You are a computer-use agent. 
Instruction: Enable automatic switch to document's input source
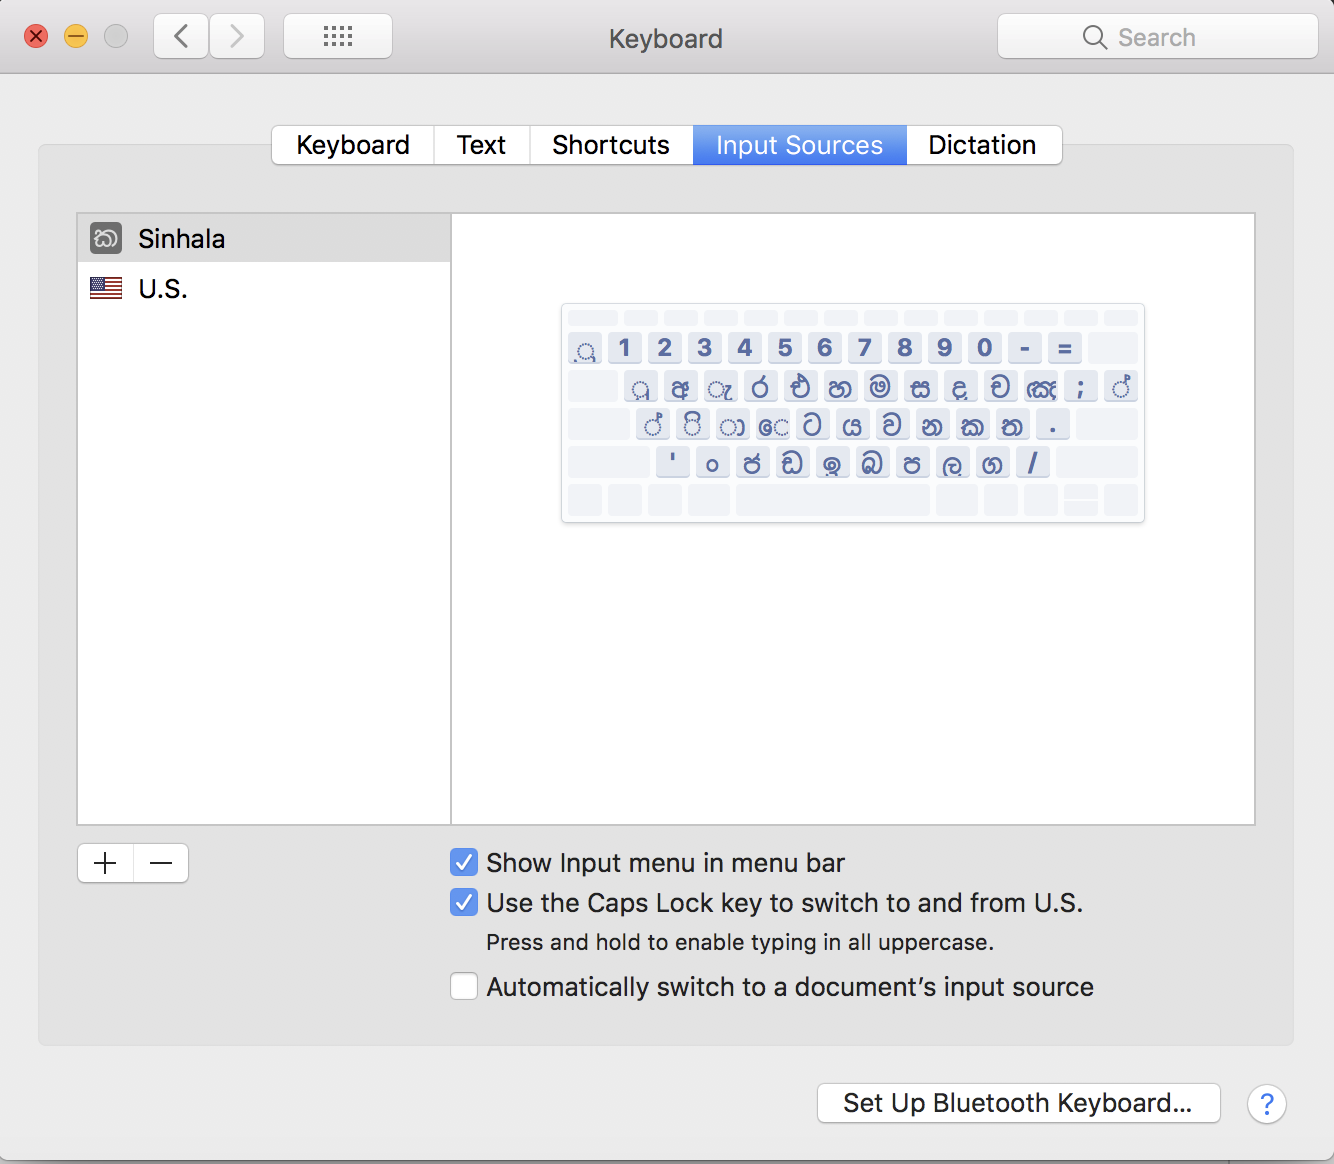(x=463, y=986)
